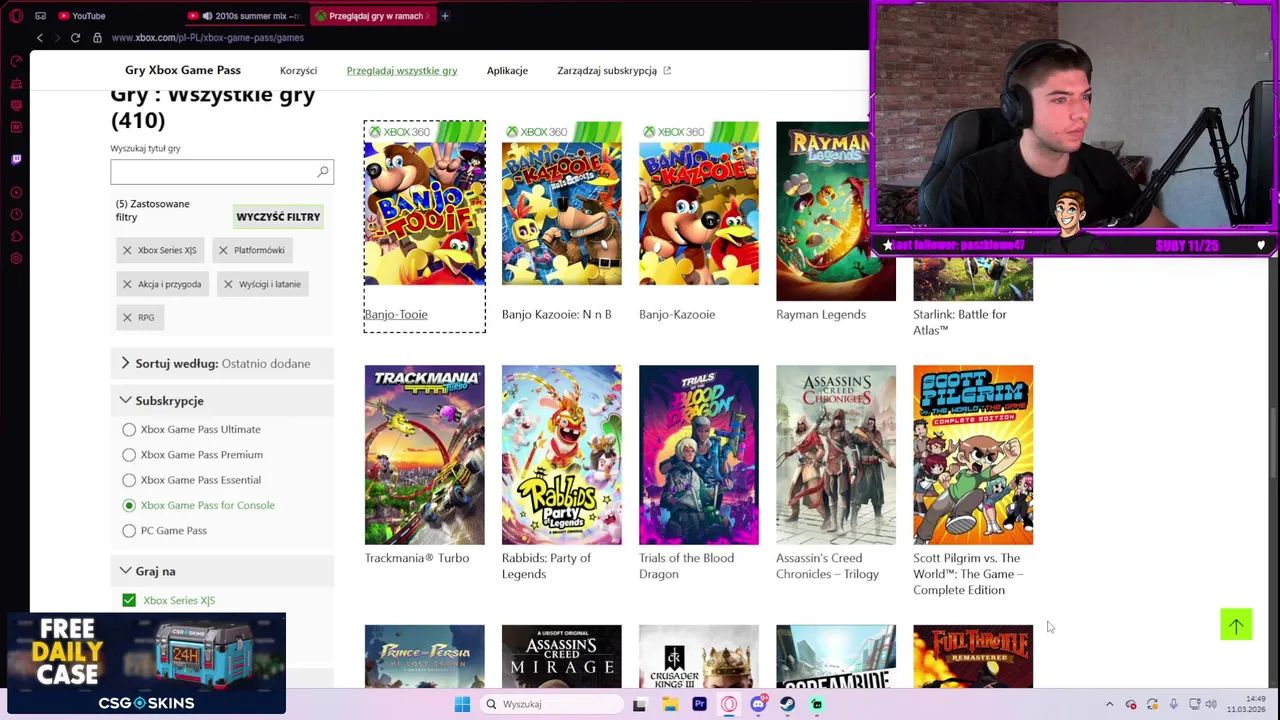
Task: Click the browser address bar URL
Action: point(208,38)
